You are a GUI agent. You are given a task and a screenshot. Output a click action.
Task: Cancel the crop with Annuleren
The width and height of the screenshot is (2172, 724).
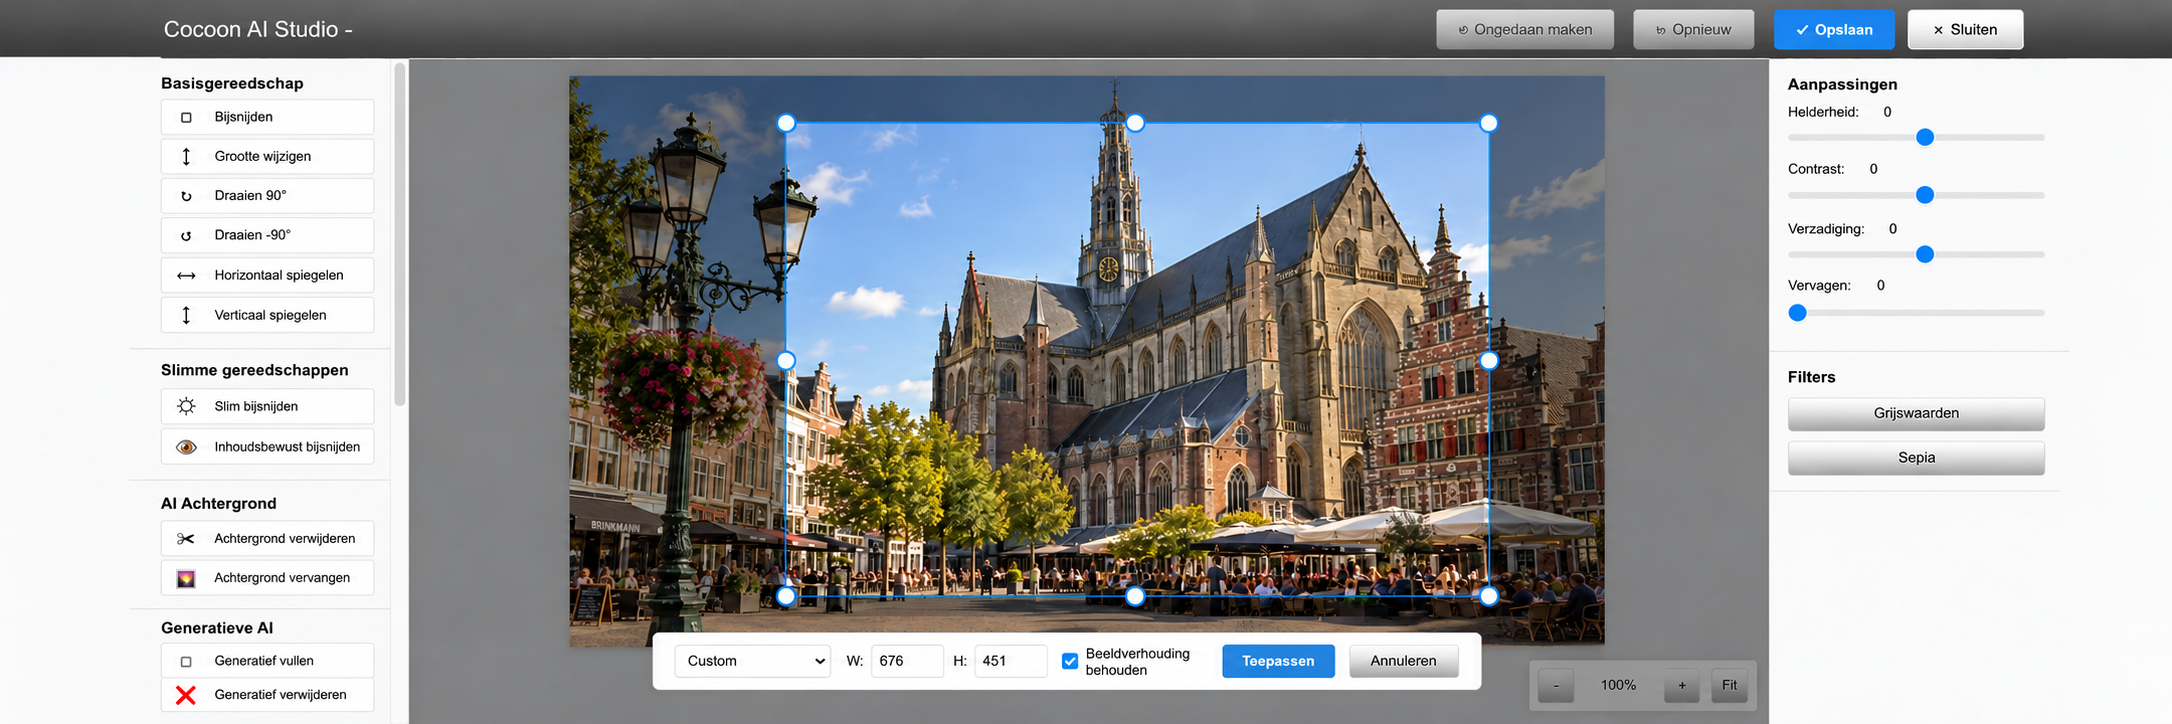1403,661
